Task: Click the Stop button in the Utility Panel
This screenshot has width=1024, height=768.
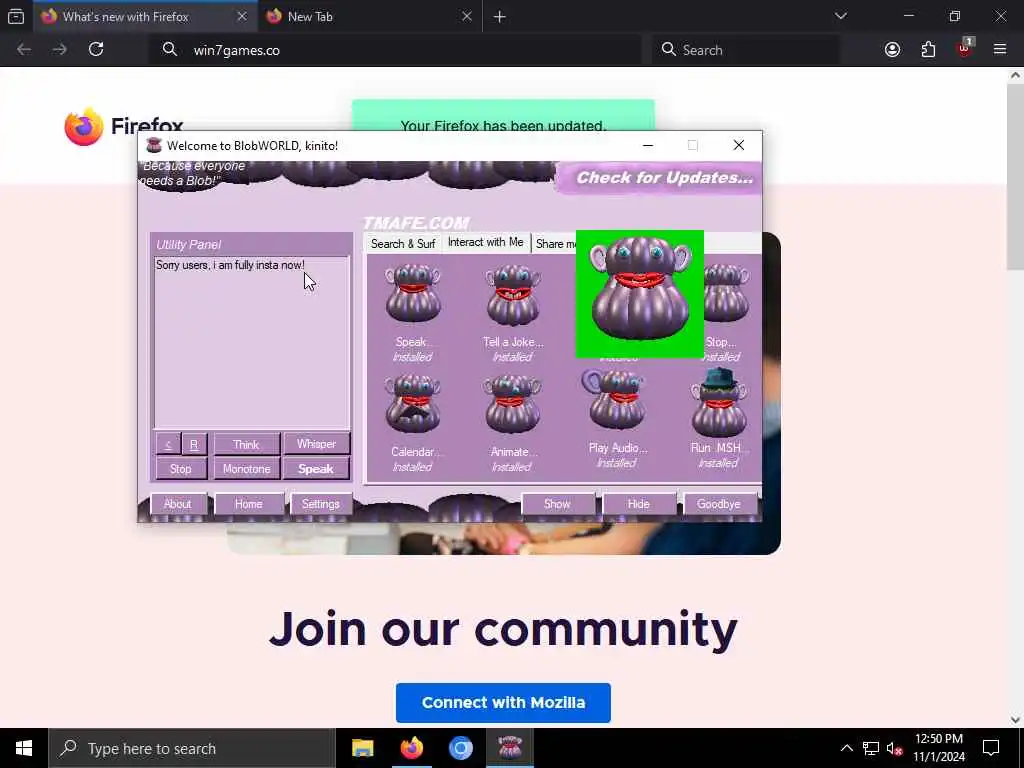Action: [181, 469]
